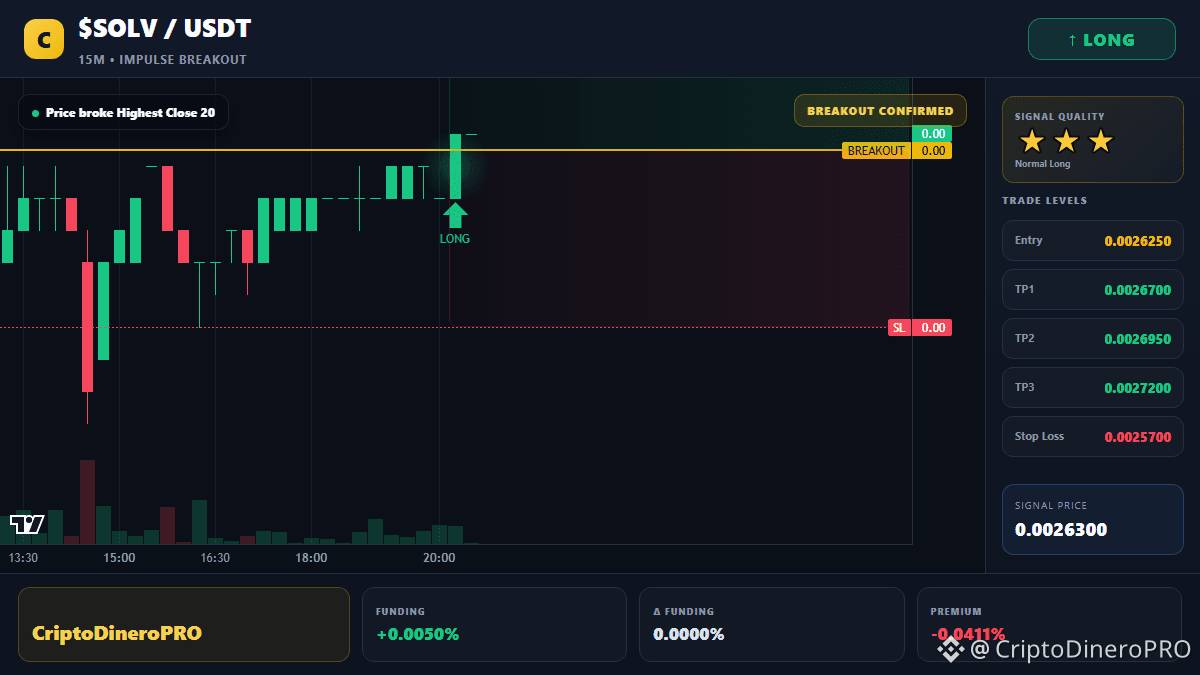Viewport: 1200px width, 675px height.
Task: Click the tallest red volume bar
Action: [87, 502]
